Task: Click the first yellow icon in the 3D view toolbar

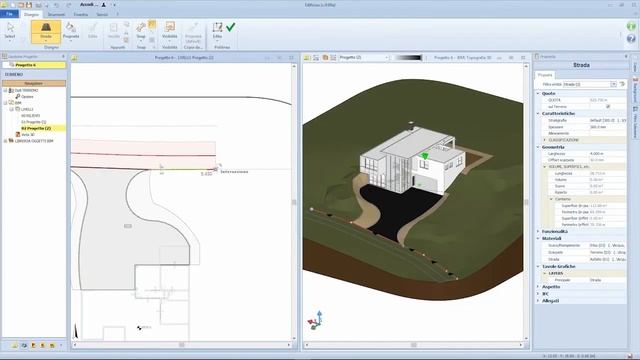Action: [307, 58]
